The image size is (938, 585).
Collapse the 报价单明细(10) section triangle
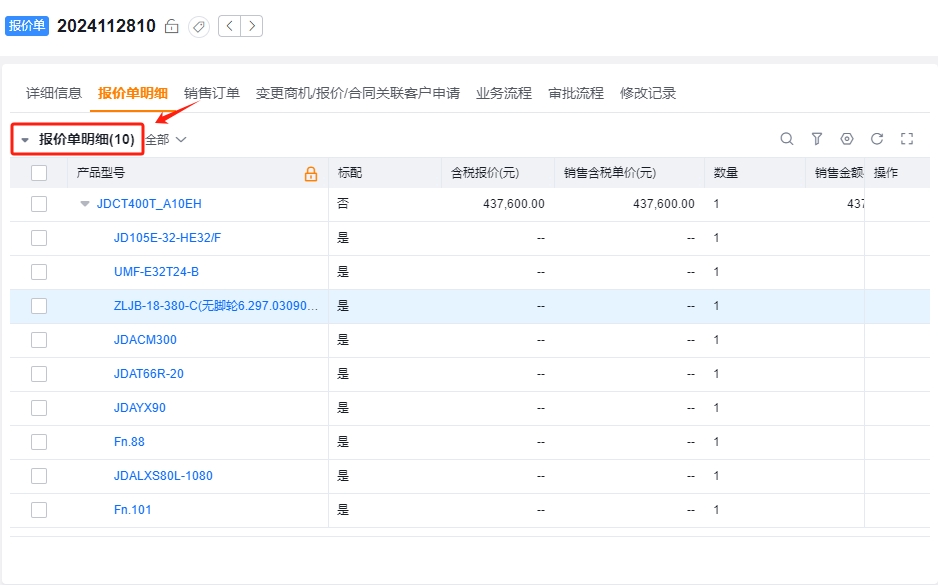tap(25, 140)
